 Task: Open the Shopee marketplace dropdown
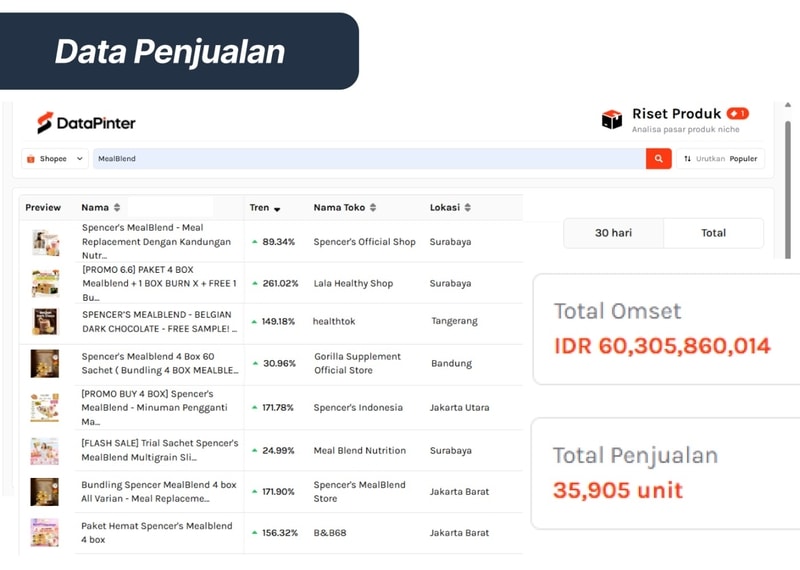[x=55, y=159]
